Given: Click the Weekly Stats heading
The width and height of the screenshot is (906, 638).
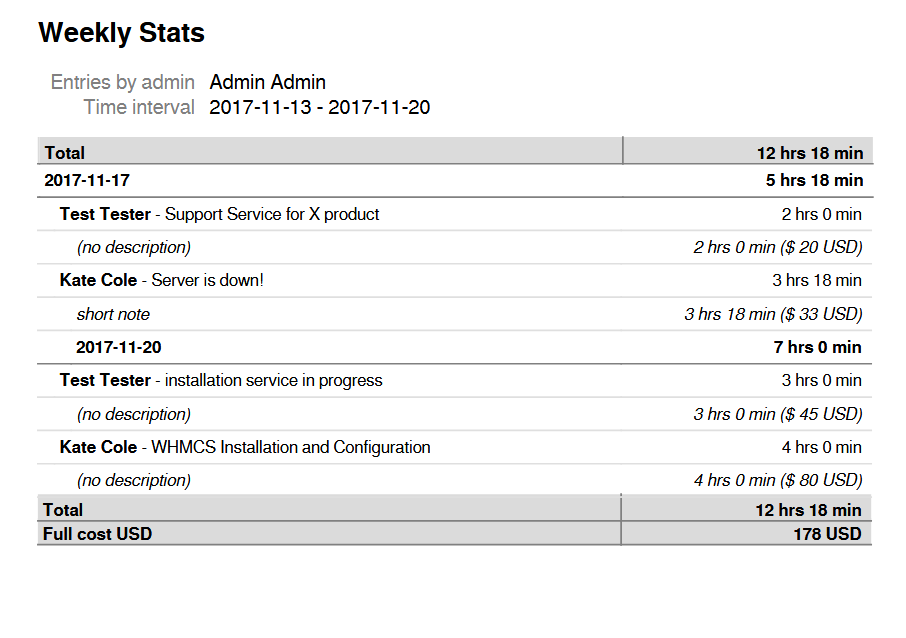Looking at the screenshot, I should pos(121,33).
